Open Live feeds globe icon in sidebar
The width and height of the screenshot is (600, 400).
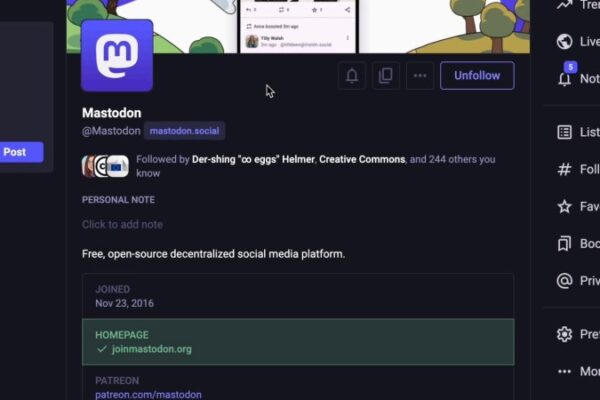click(x=564, y=42)
